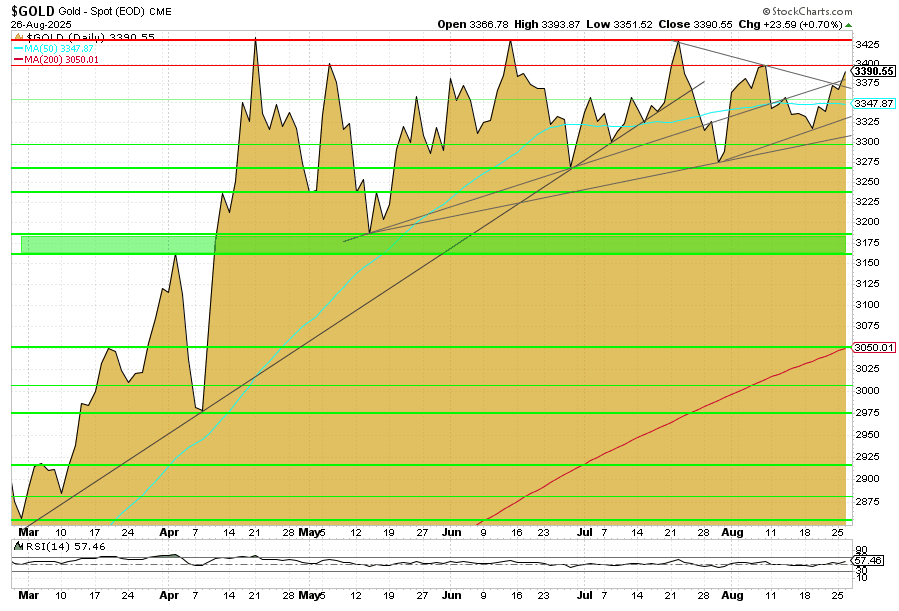The image size is (899, 611).
Task: Click the 3250 price axis label
Action: pos(867,181)
